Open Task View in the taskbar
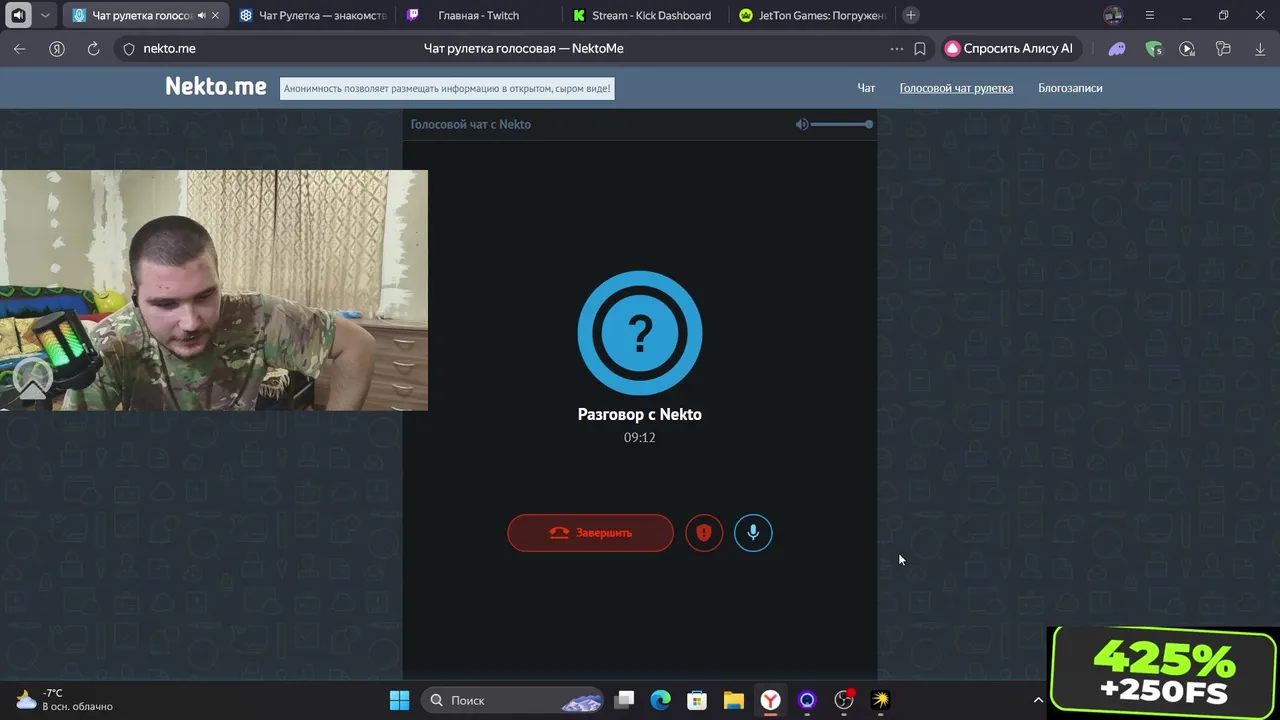 [624, 700]
